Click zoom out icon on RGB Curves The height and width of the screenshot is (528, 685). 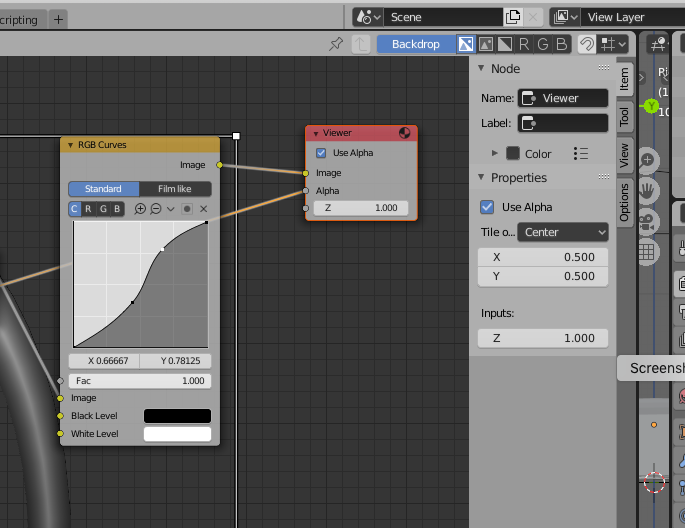click(x=155, y=209)
